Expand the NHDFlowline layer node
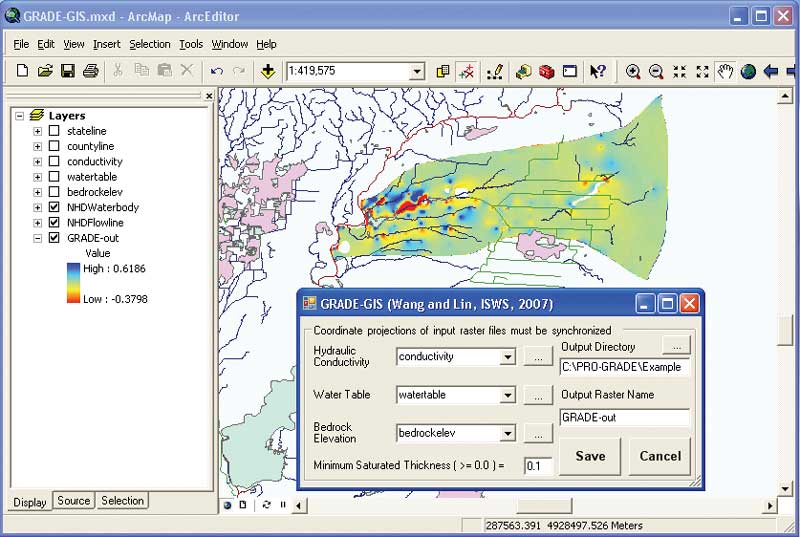This screenshot has height=537, width=800. (x=37, y=223)
